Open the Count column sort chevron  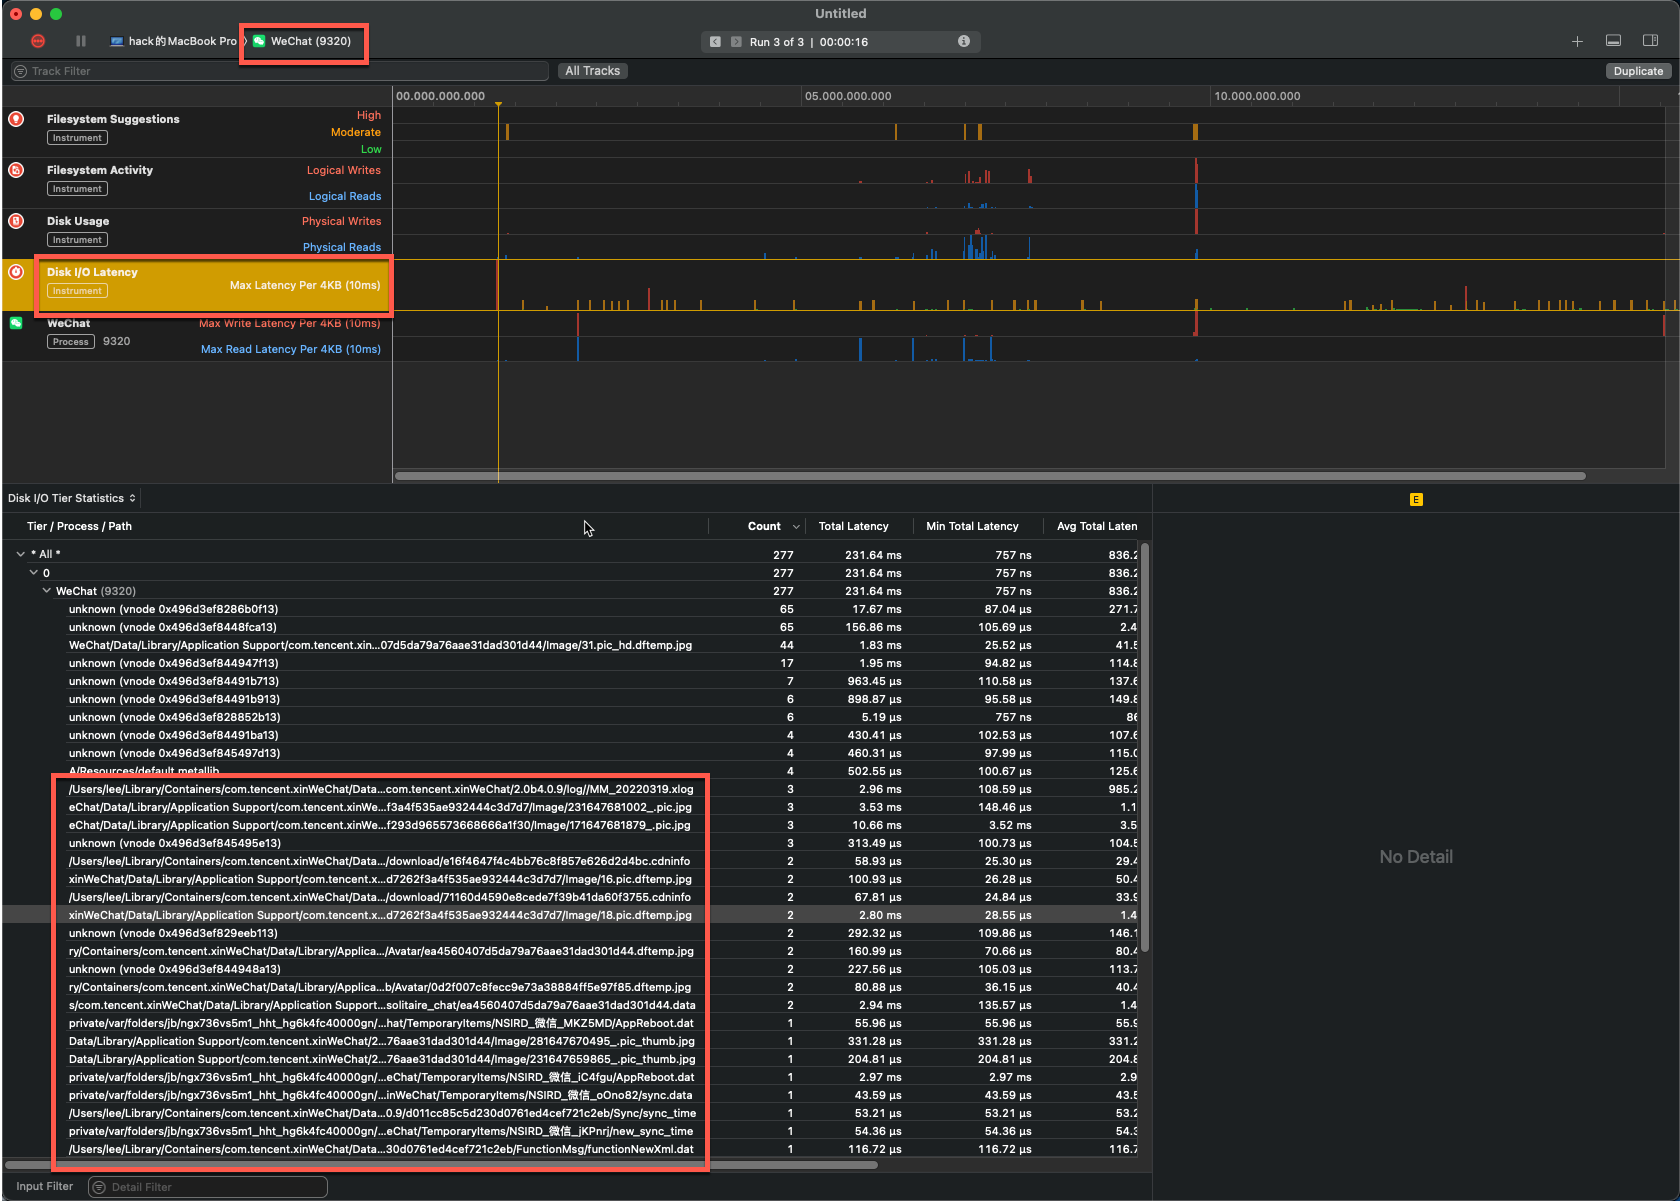pos(796,527)
